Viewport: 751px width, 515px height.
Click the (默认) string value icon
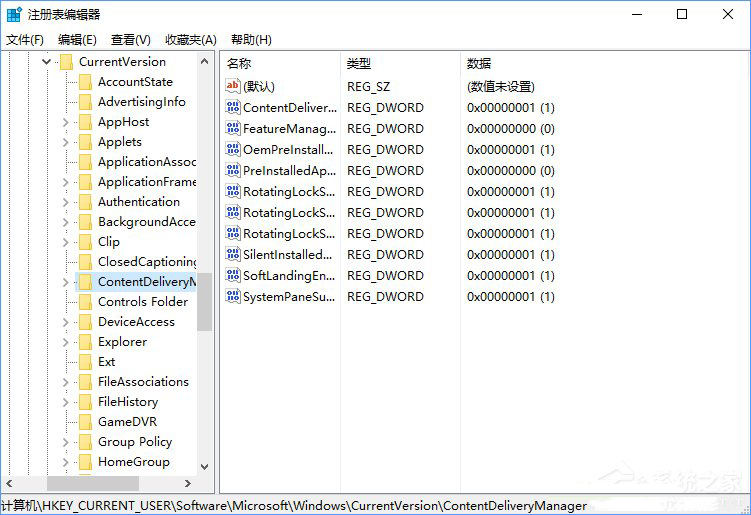[x=233, y=86]
